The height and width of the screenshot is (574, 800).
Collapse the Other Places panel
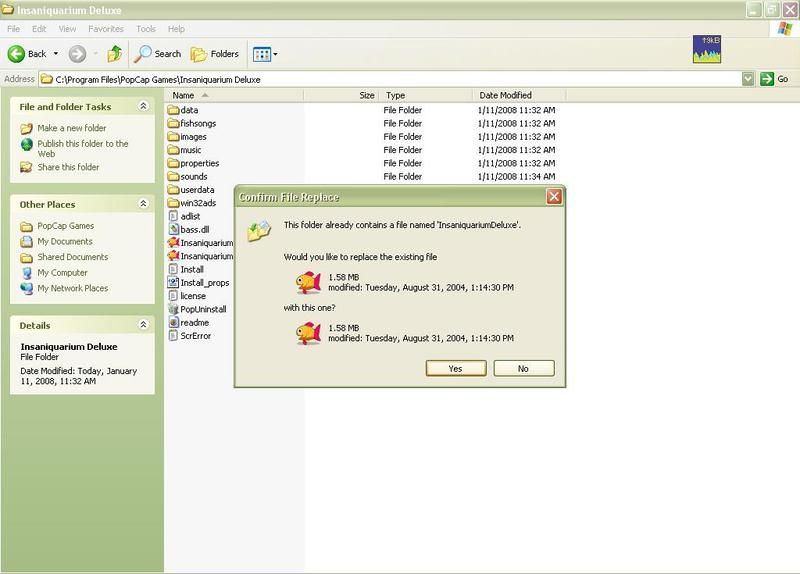point(143,204)
